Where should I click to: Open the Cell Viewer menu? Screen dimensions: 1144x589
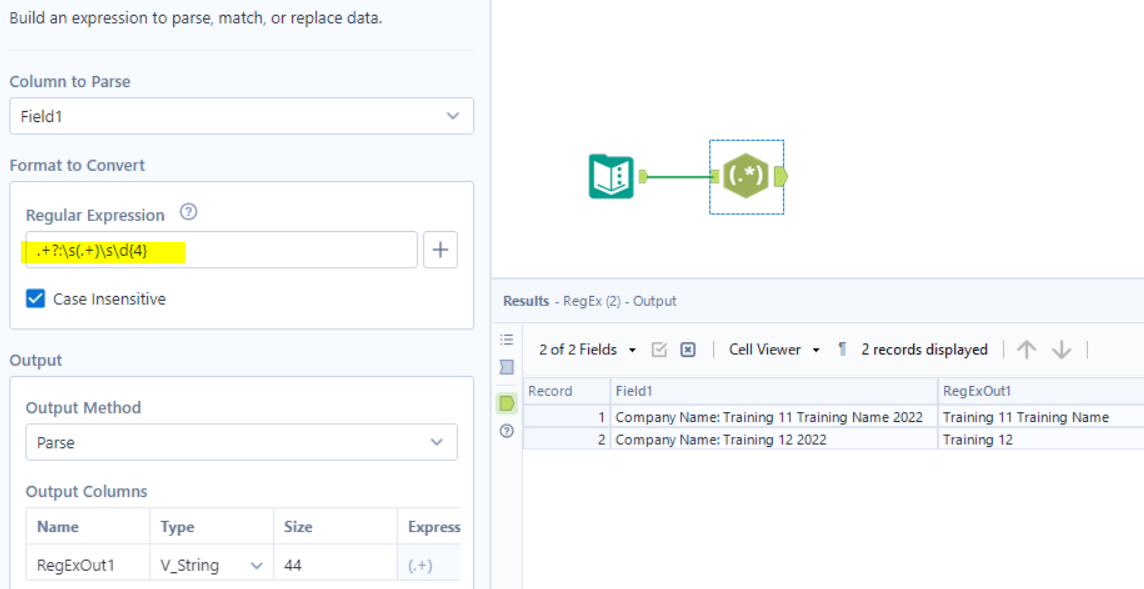point(773,349)
